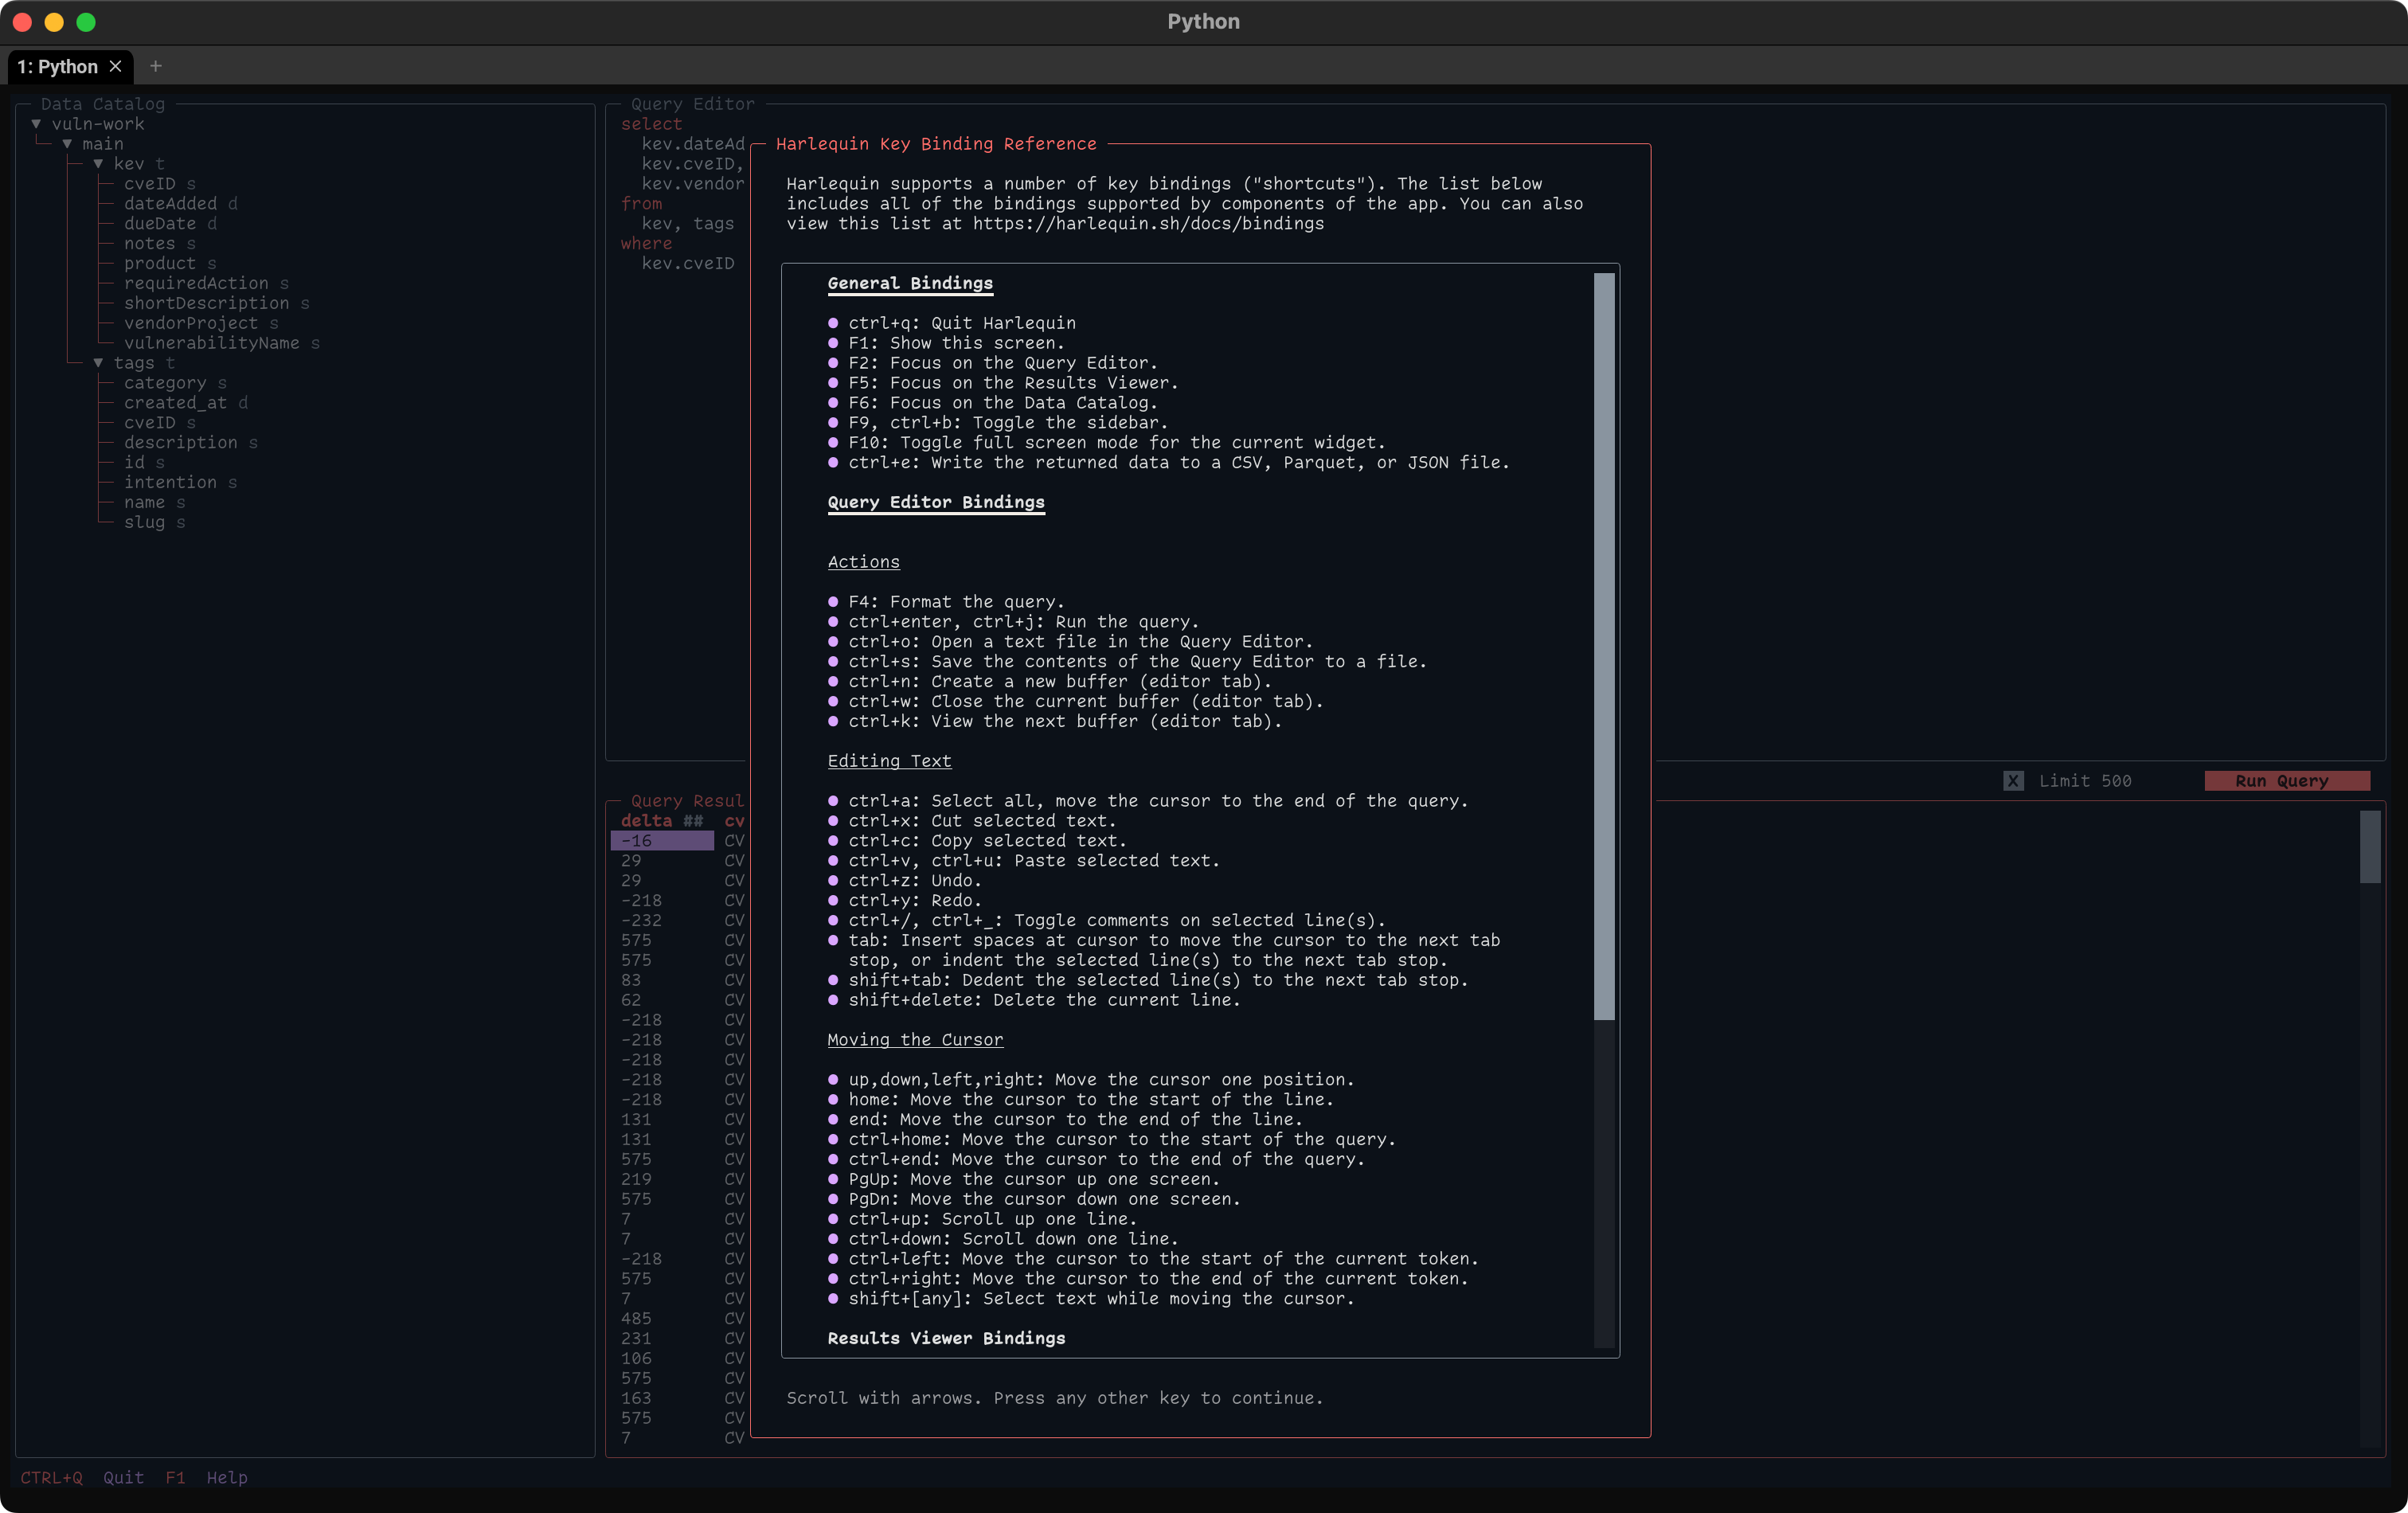Image resolution: width=2408 pixels, height=1513 pixels.
Task: Click the green macOS fullscreen button
Action: [86, 22]
